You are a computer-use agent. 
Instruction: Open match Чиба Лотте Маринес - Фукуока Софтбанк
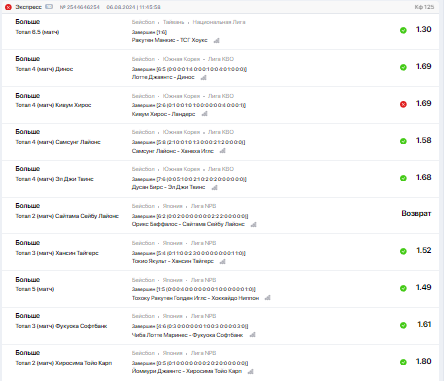point(187,335)
